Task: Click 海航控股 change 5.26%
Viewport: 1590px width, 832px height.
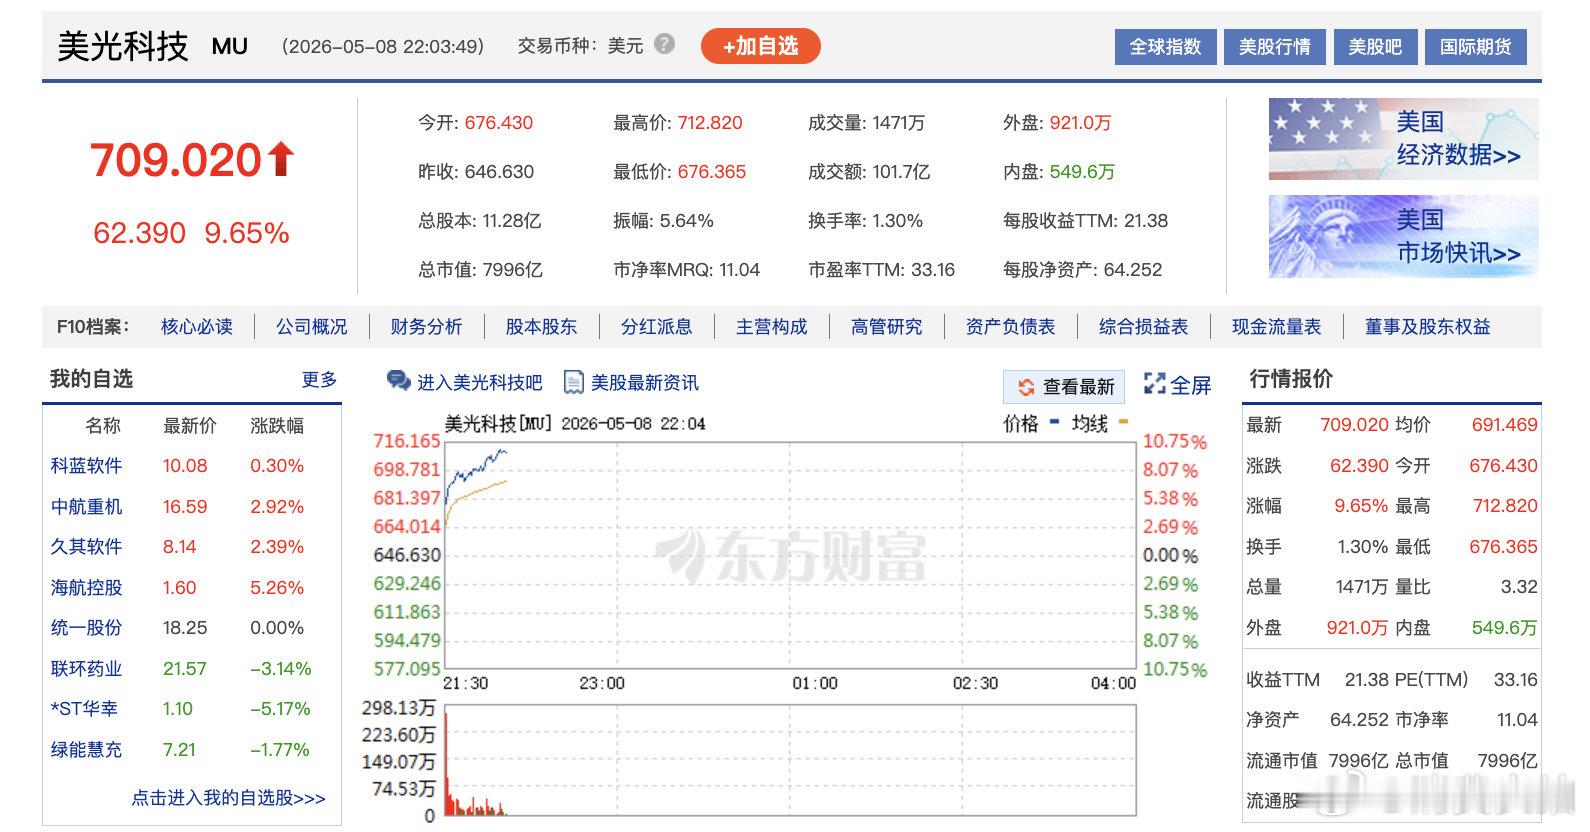Action: (x=277, y=588)
